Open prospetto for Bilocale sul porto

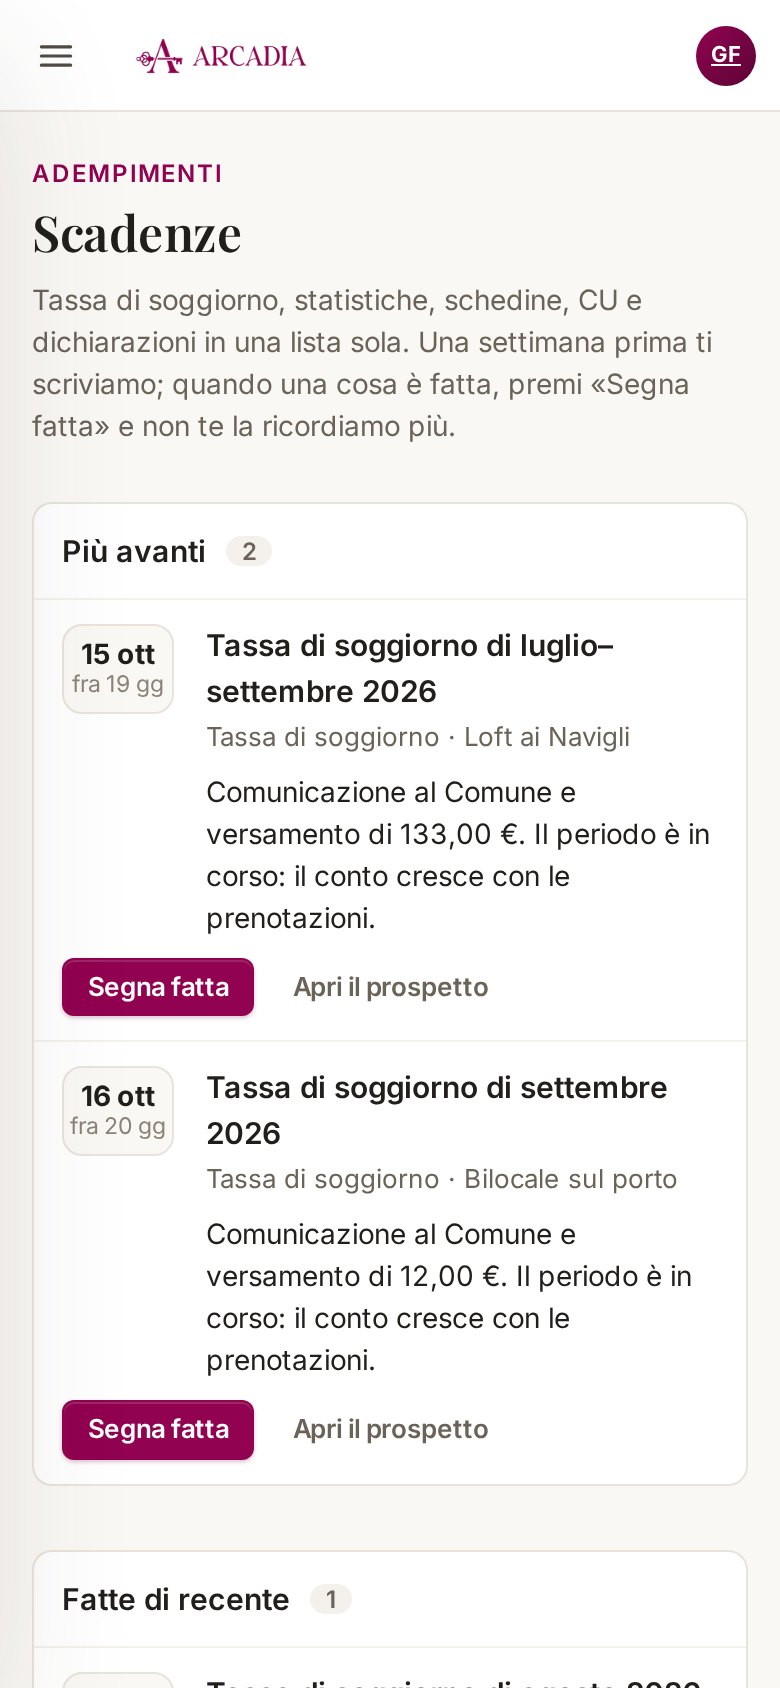click(x=391, y=1429)
